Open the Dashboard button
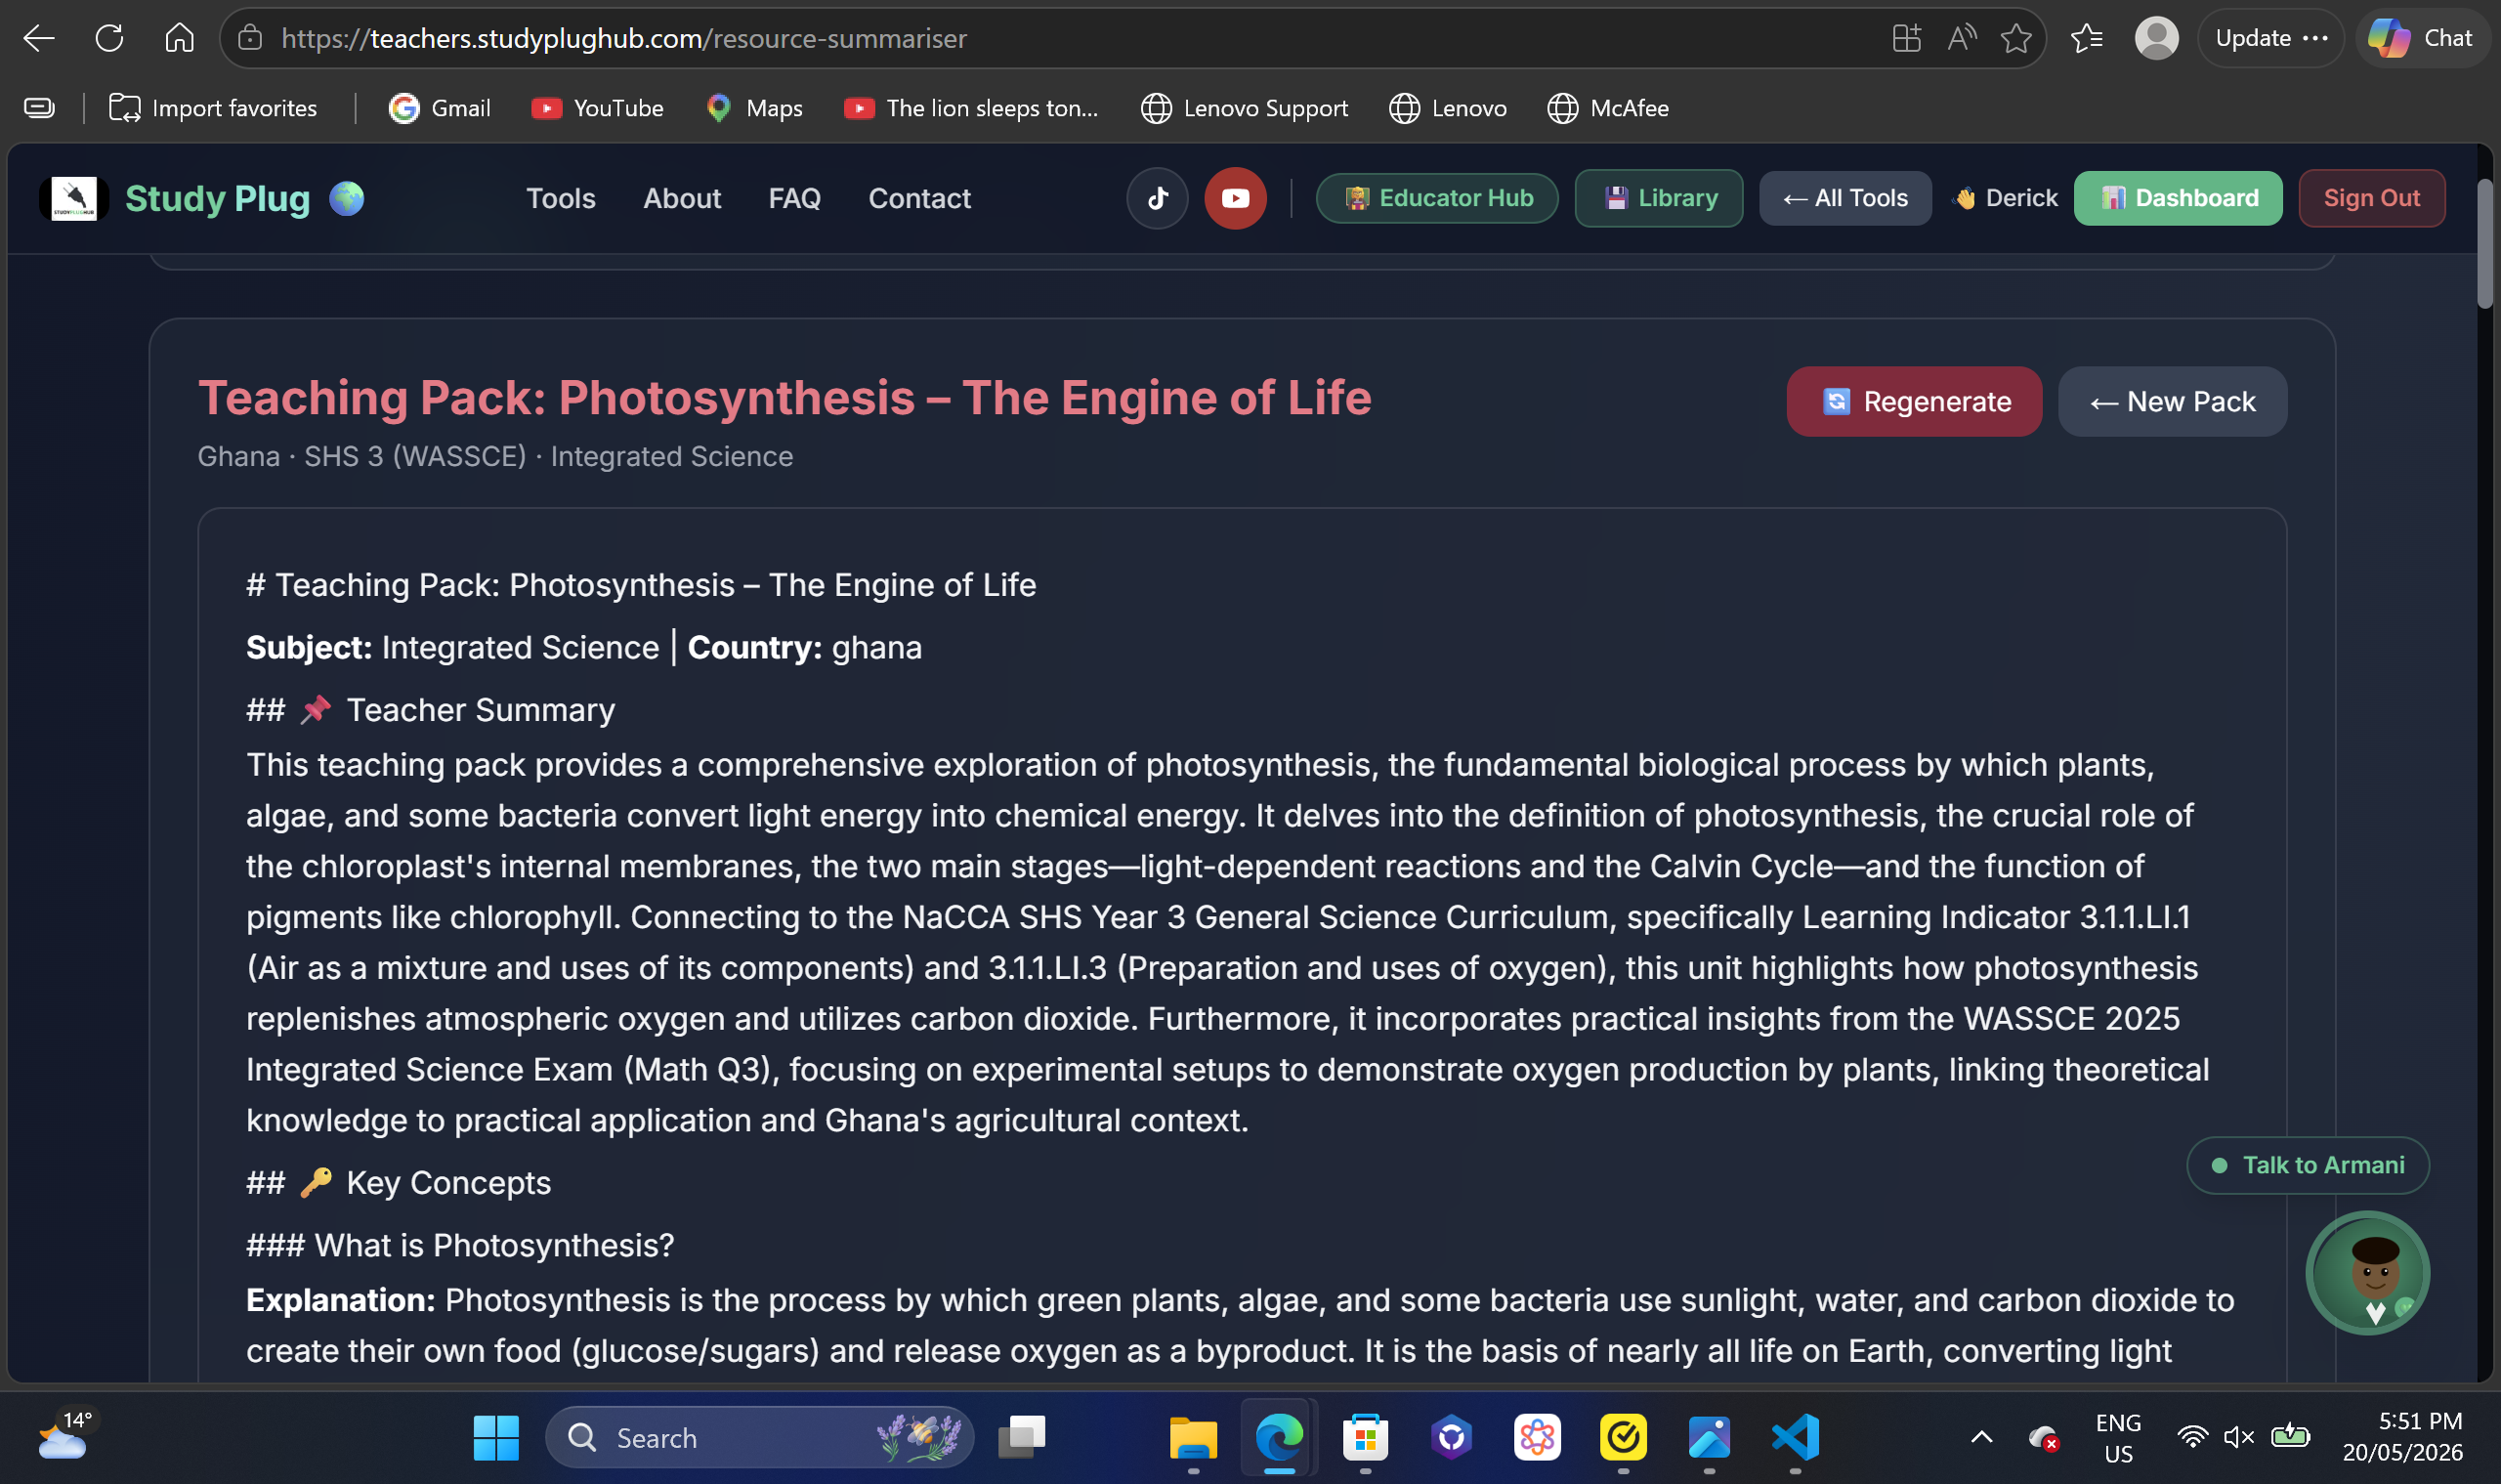Image resolution: width=2501 pixels, height=1484 pixels. pos(2178,198)
